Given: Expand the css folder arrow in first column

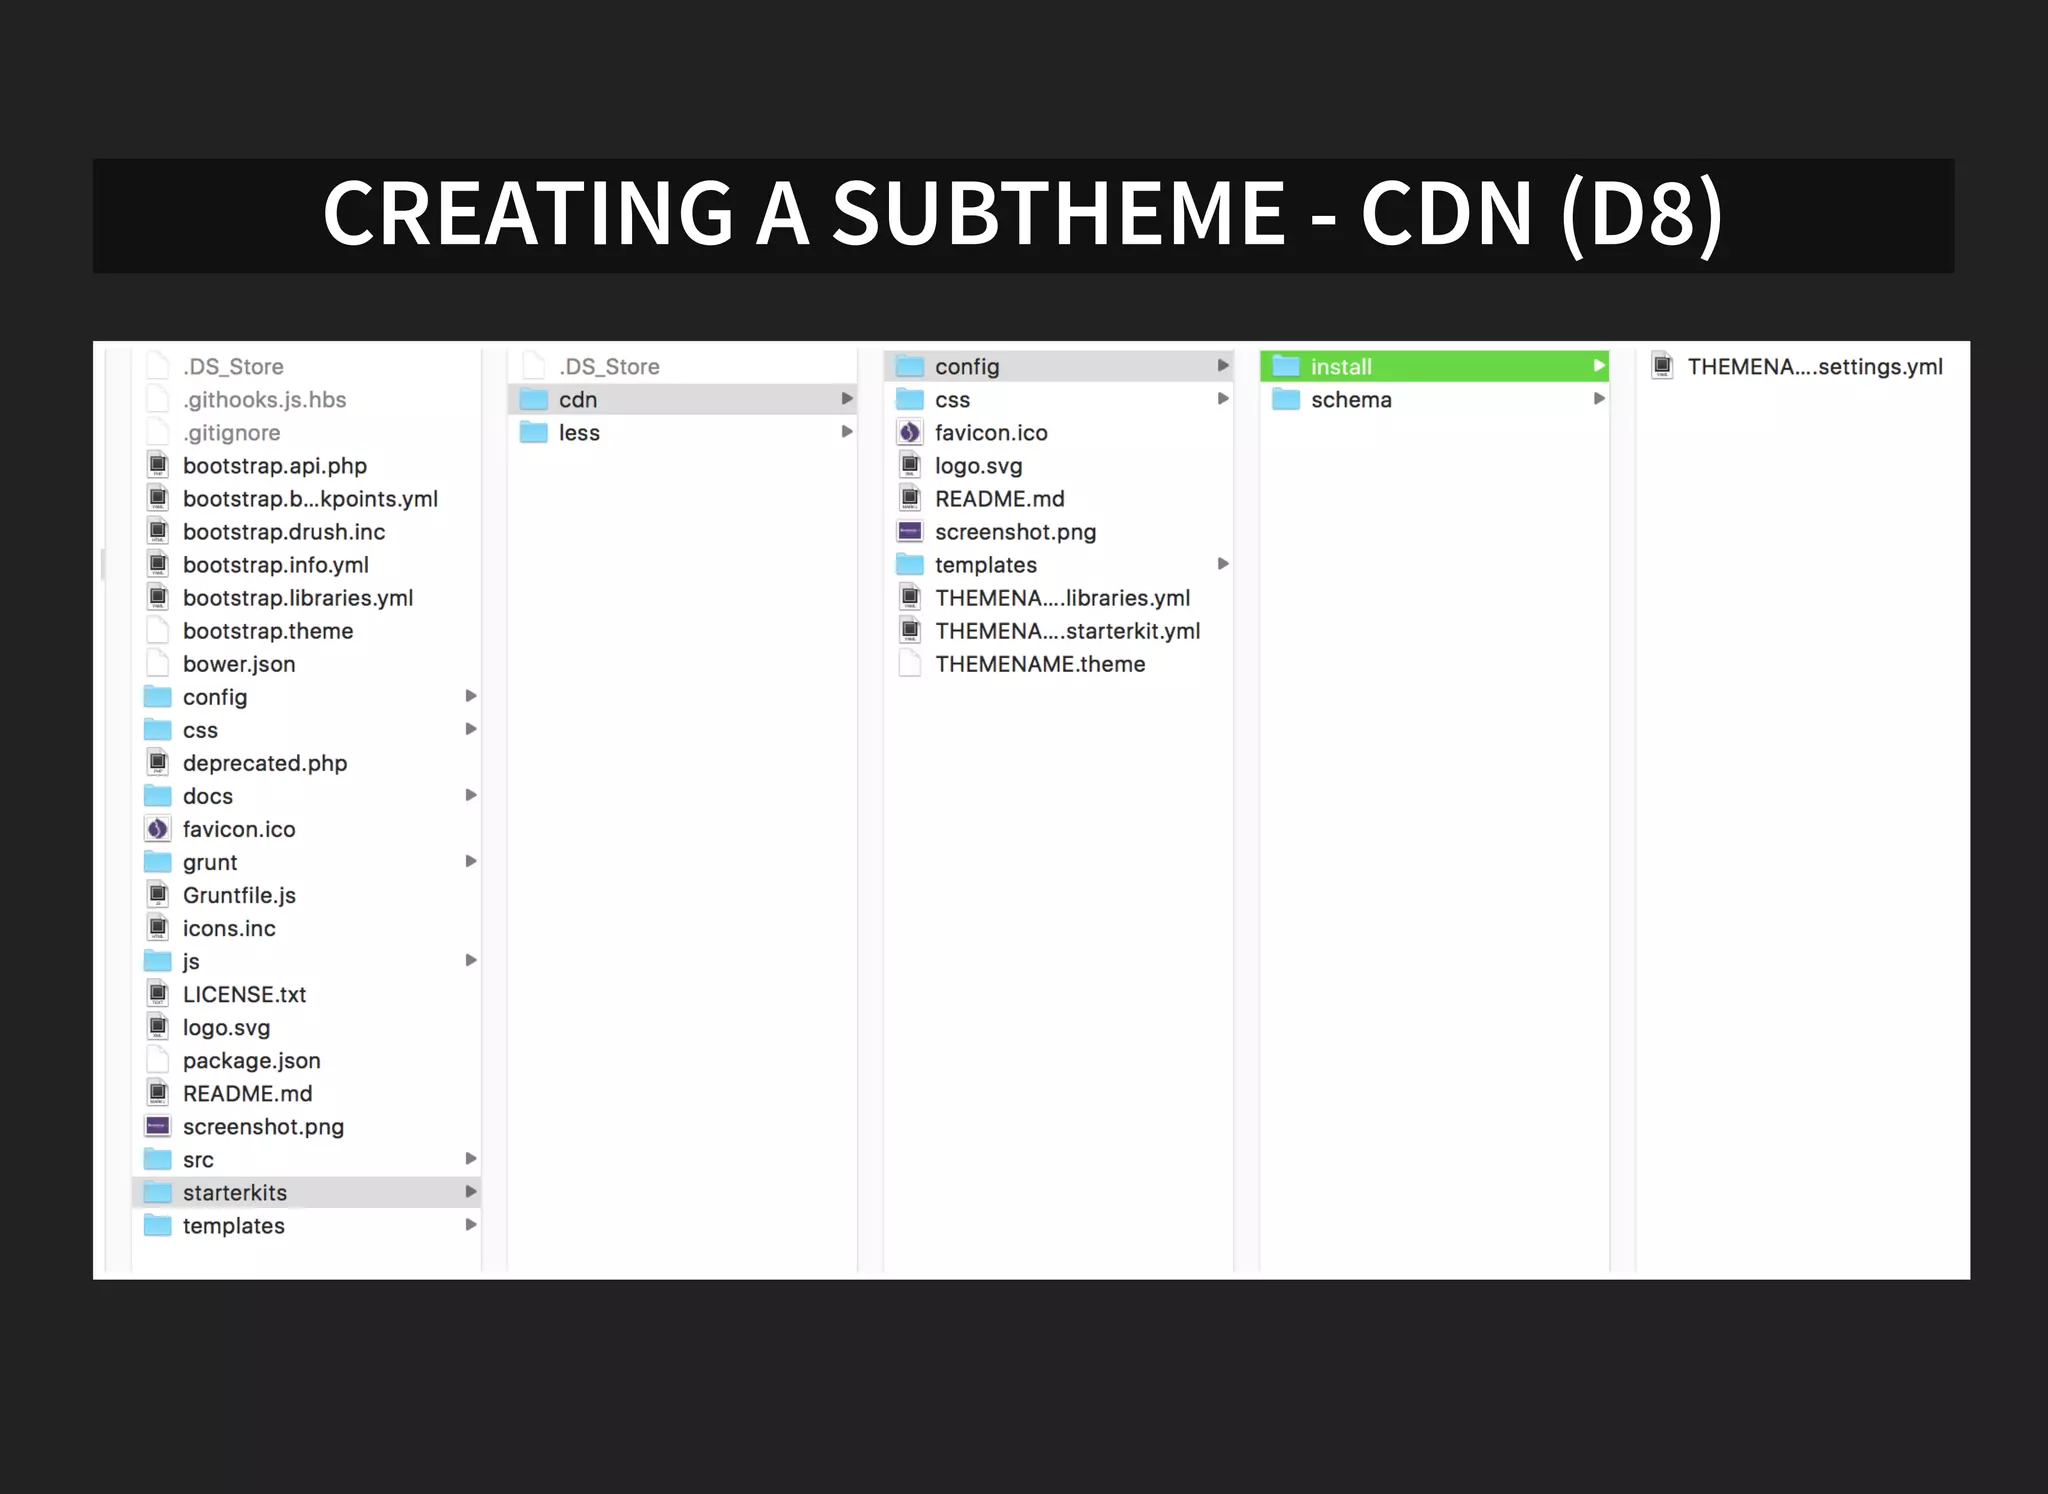Looking at the screenshot, I should (x=471, y=728).
